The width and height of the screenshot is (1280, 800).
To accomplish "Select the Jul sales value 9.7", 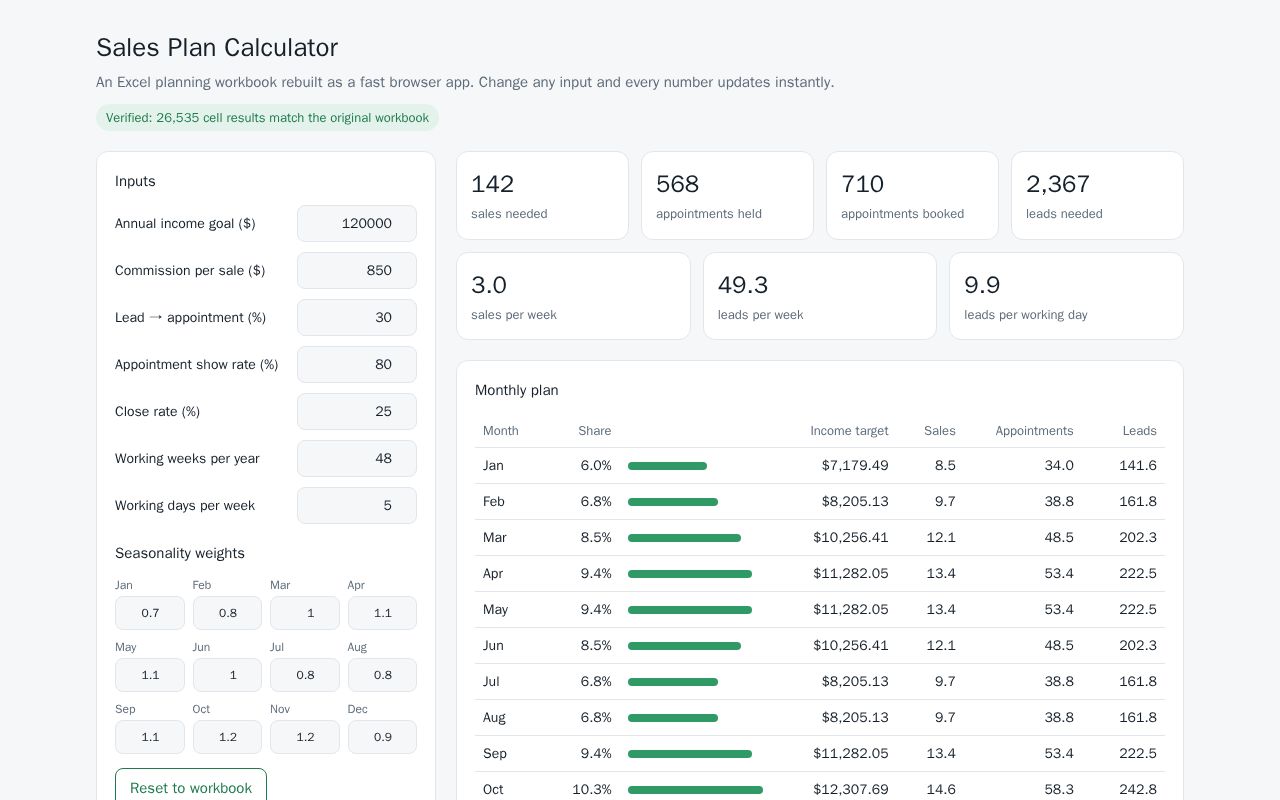I will coord(945,682).
